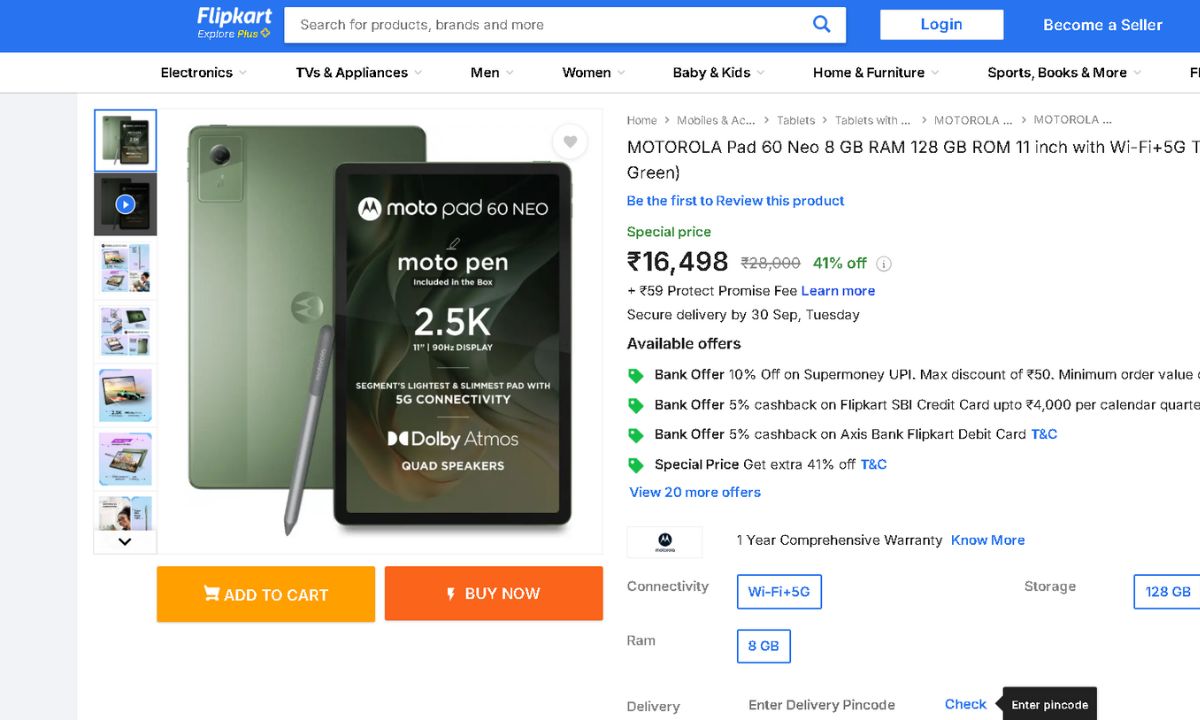Image resolution: width=1200 pixels, height=720 pixels.
Task: Click the price info icon beside 41% off
Action: (x=884, y=264)
